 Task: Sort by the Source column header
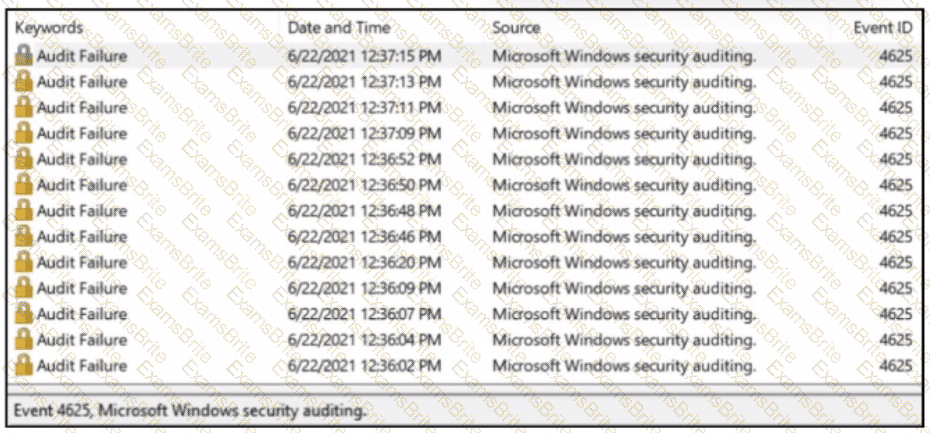[516, 28]
